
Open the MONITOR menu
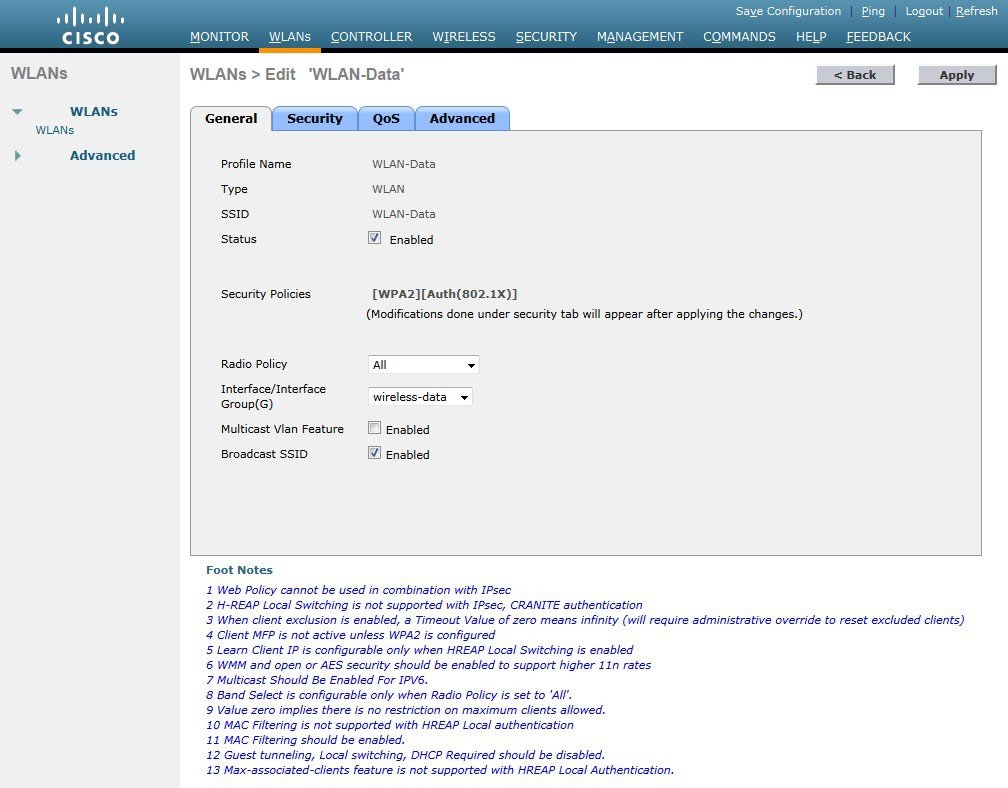[x=219, y=36]
